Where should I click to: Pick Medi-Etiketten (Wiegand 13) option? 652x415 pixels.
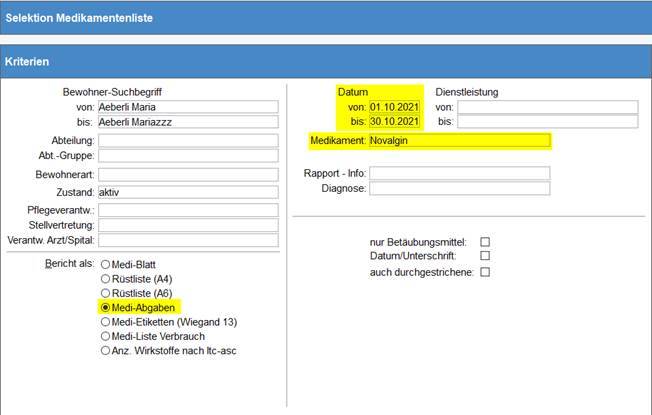(105, 322)
